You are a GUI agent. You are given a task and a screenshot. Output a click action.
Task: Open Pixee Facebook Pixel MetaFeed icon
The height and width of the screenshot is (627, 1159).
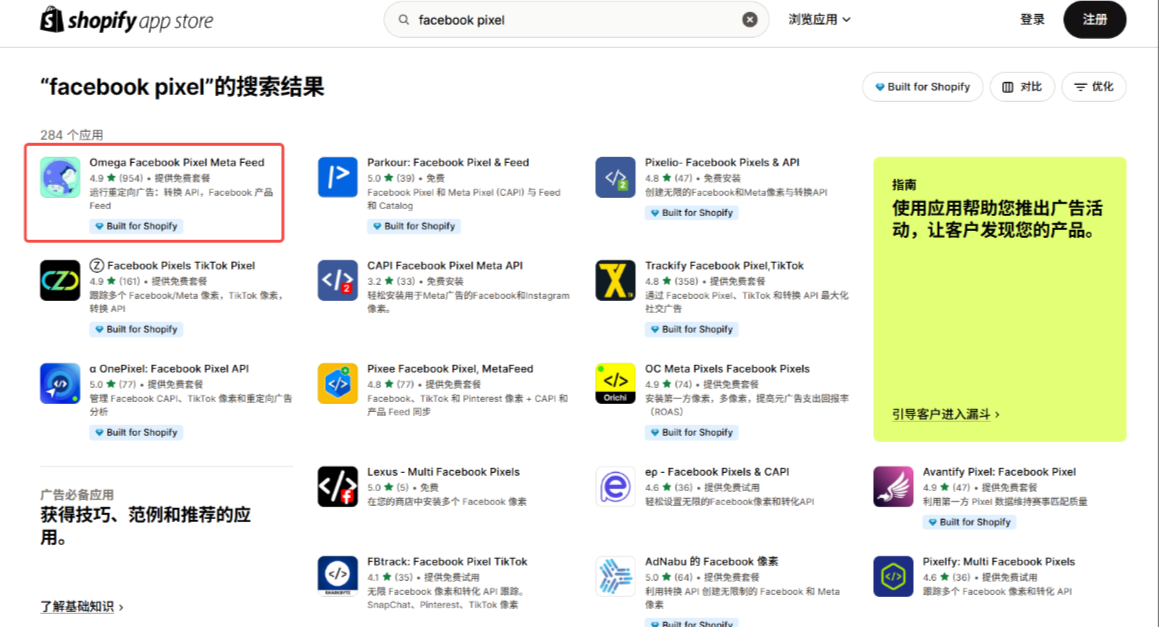(338, 383)
